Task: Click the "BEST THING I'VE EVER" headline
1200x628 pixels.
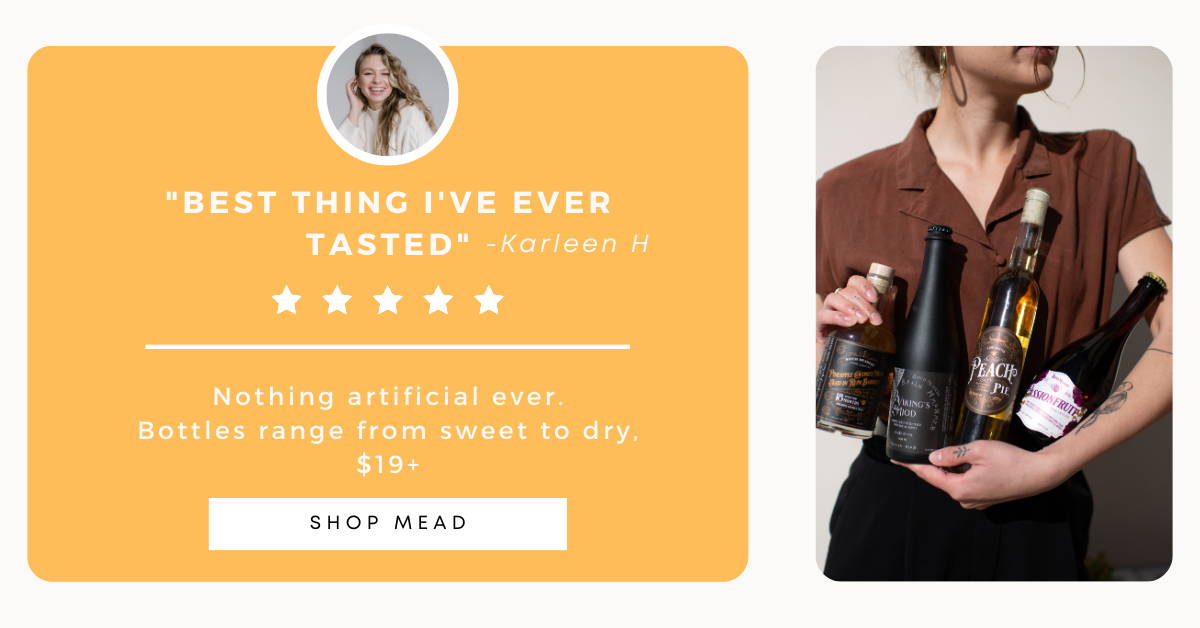Action: [388, 203]
